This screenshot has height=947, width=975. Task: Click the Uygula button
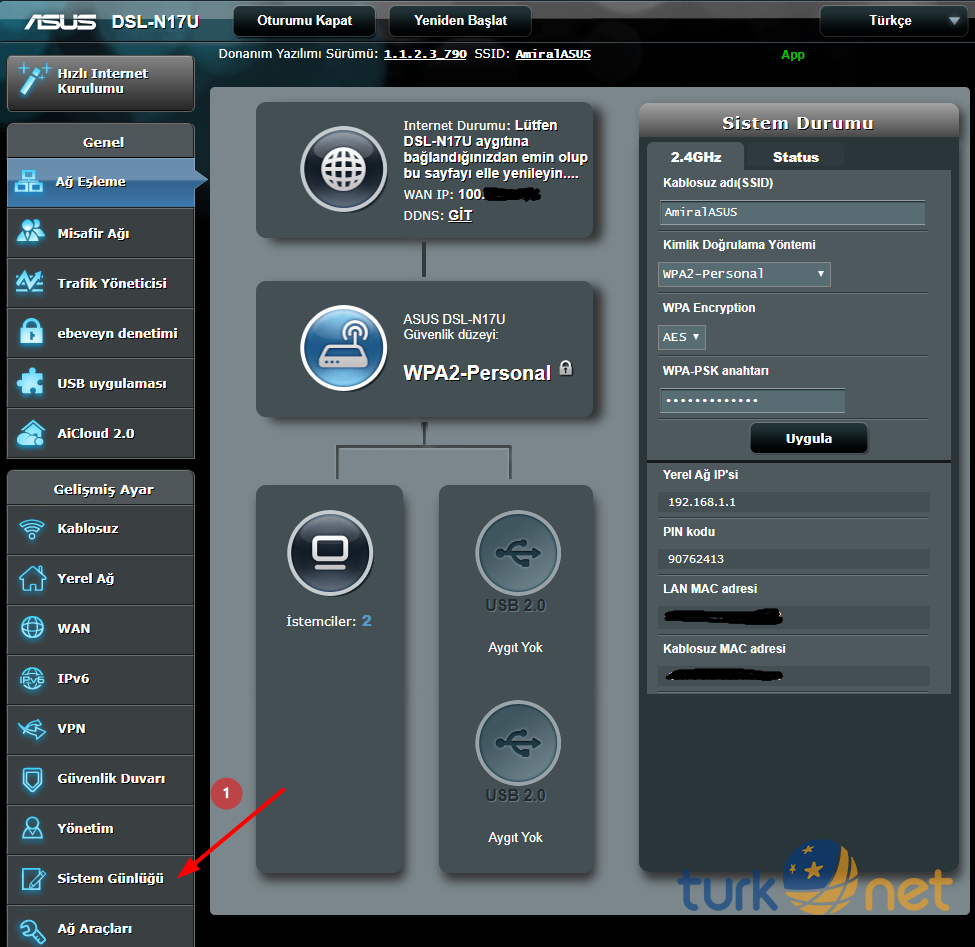coord(808,438)
